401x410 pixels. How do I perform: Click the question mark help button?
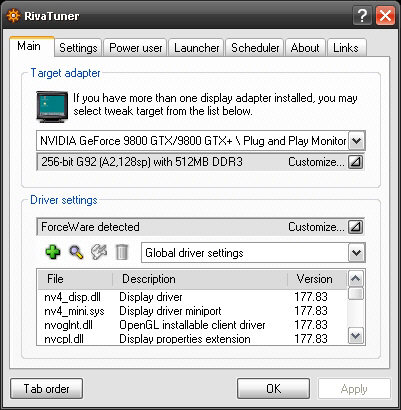coord(362,15)
